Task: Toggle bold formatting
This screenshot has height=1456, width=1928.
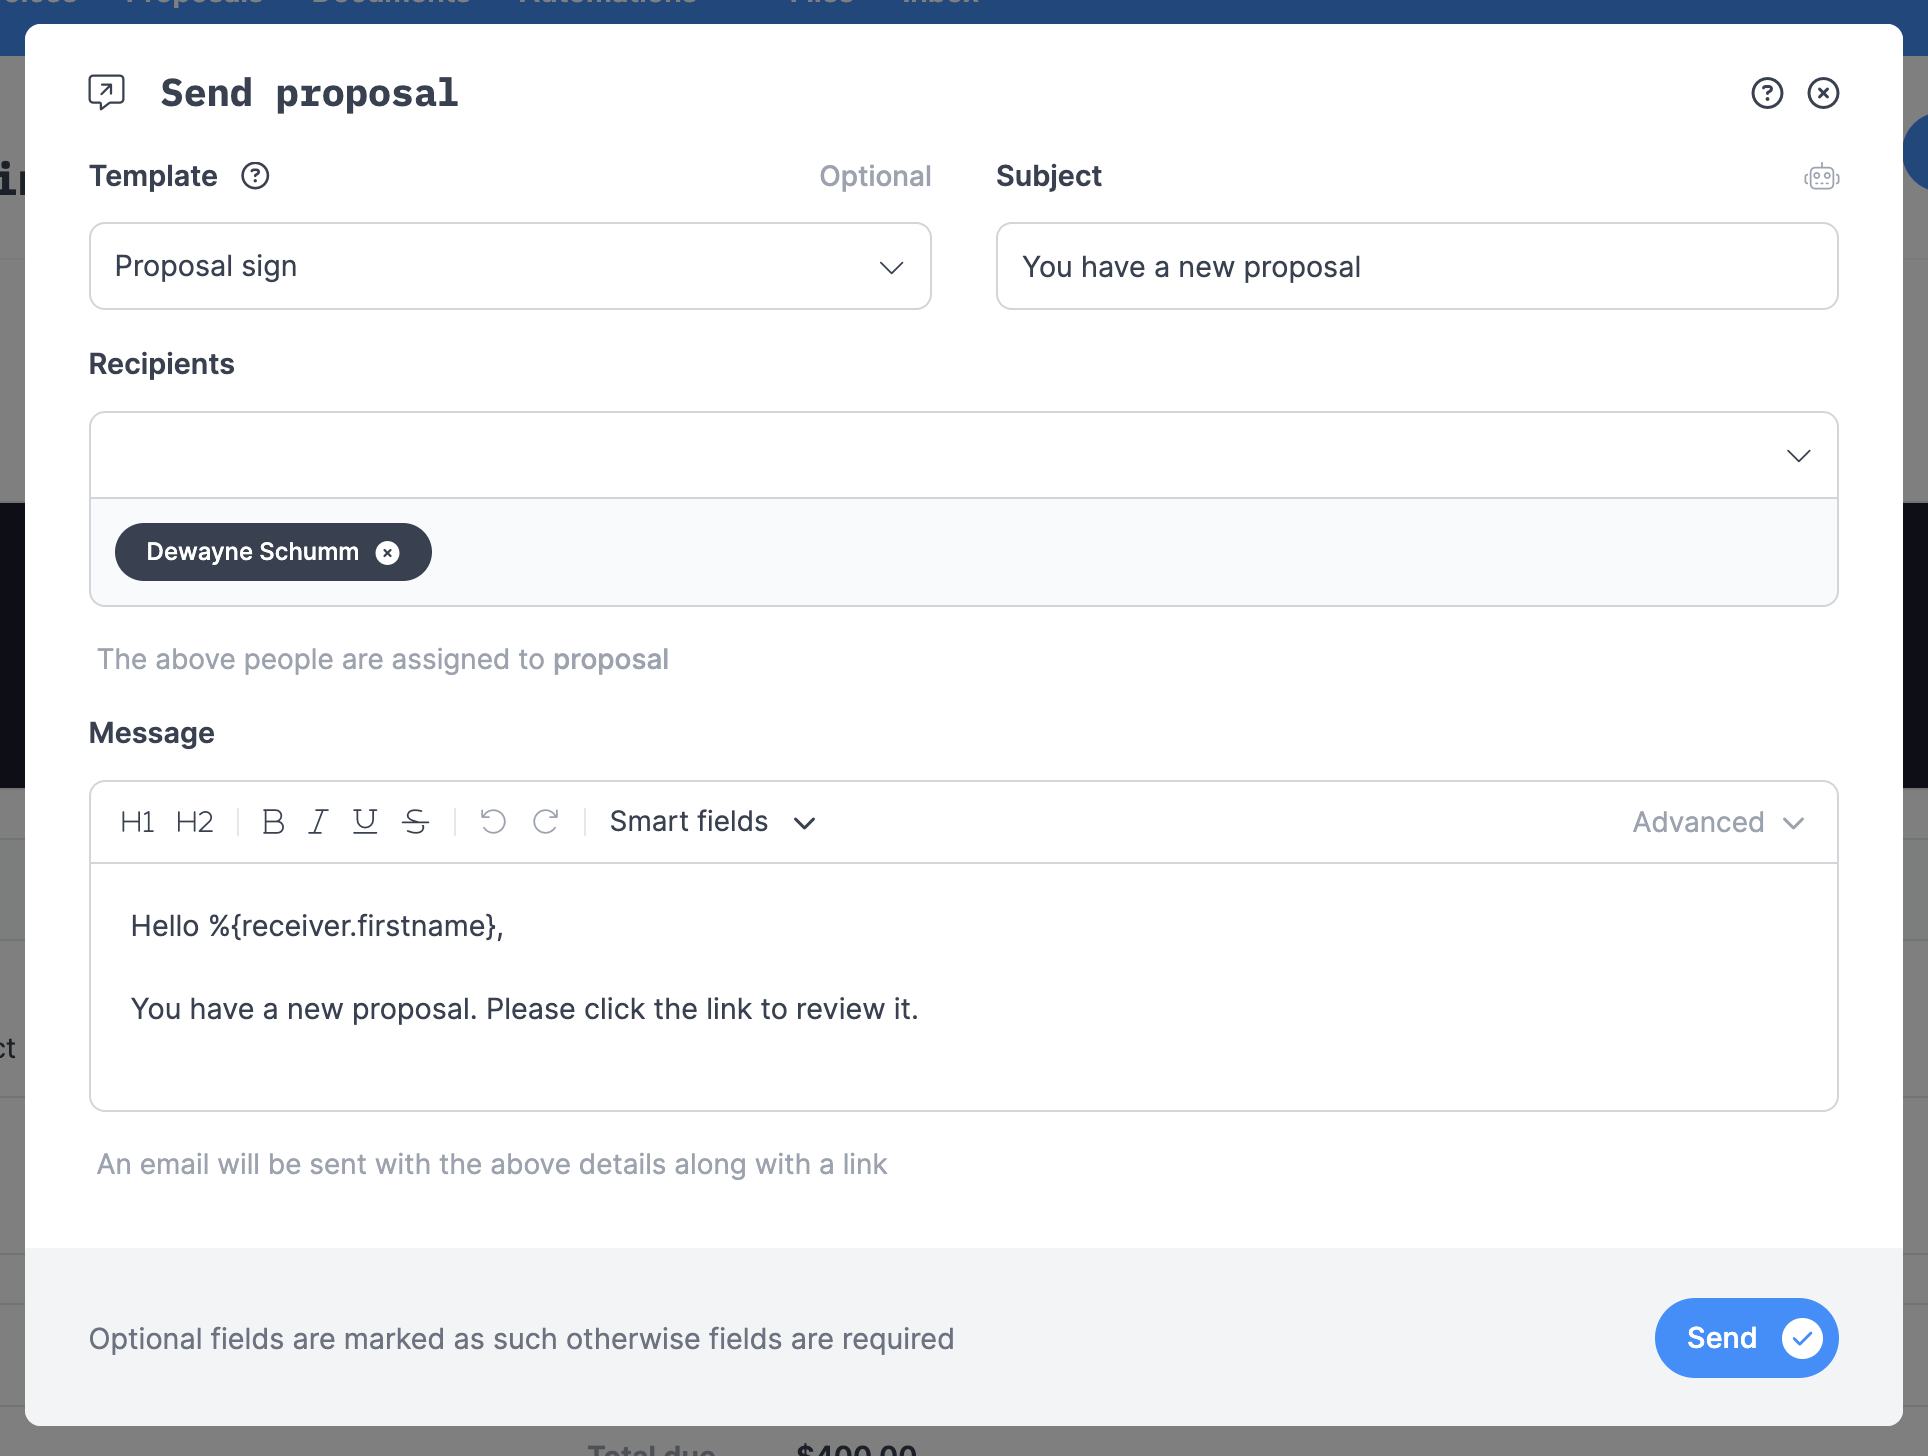Action: [x=272, y=821]
